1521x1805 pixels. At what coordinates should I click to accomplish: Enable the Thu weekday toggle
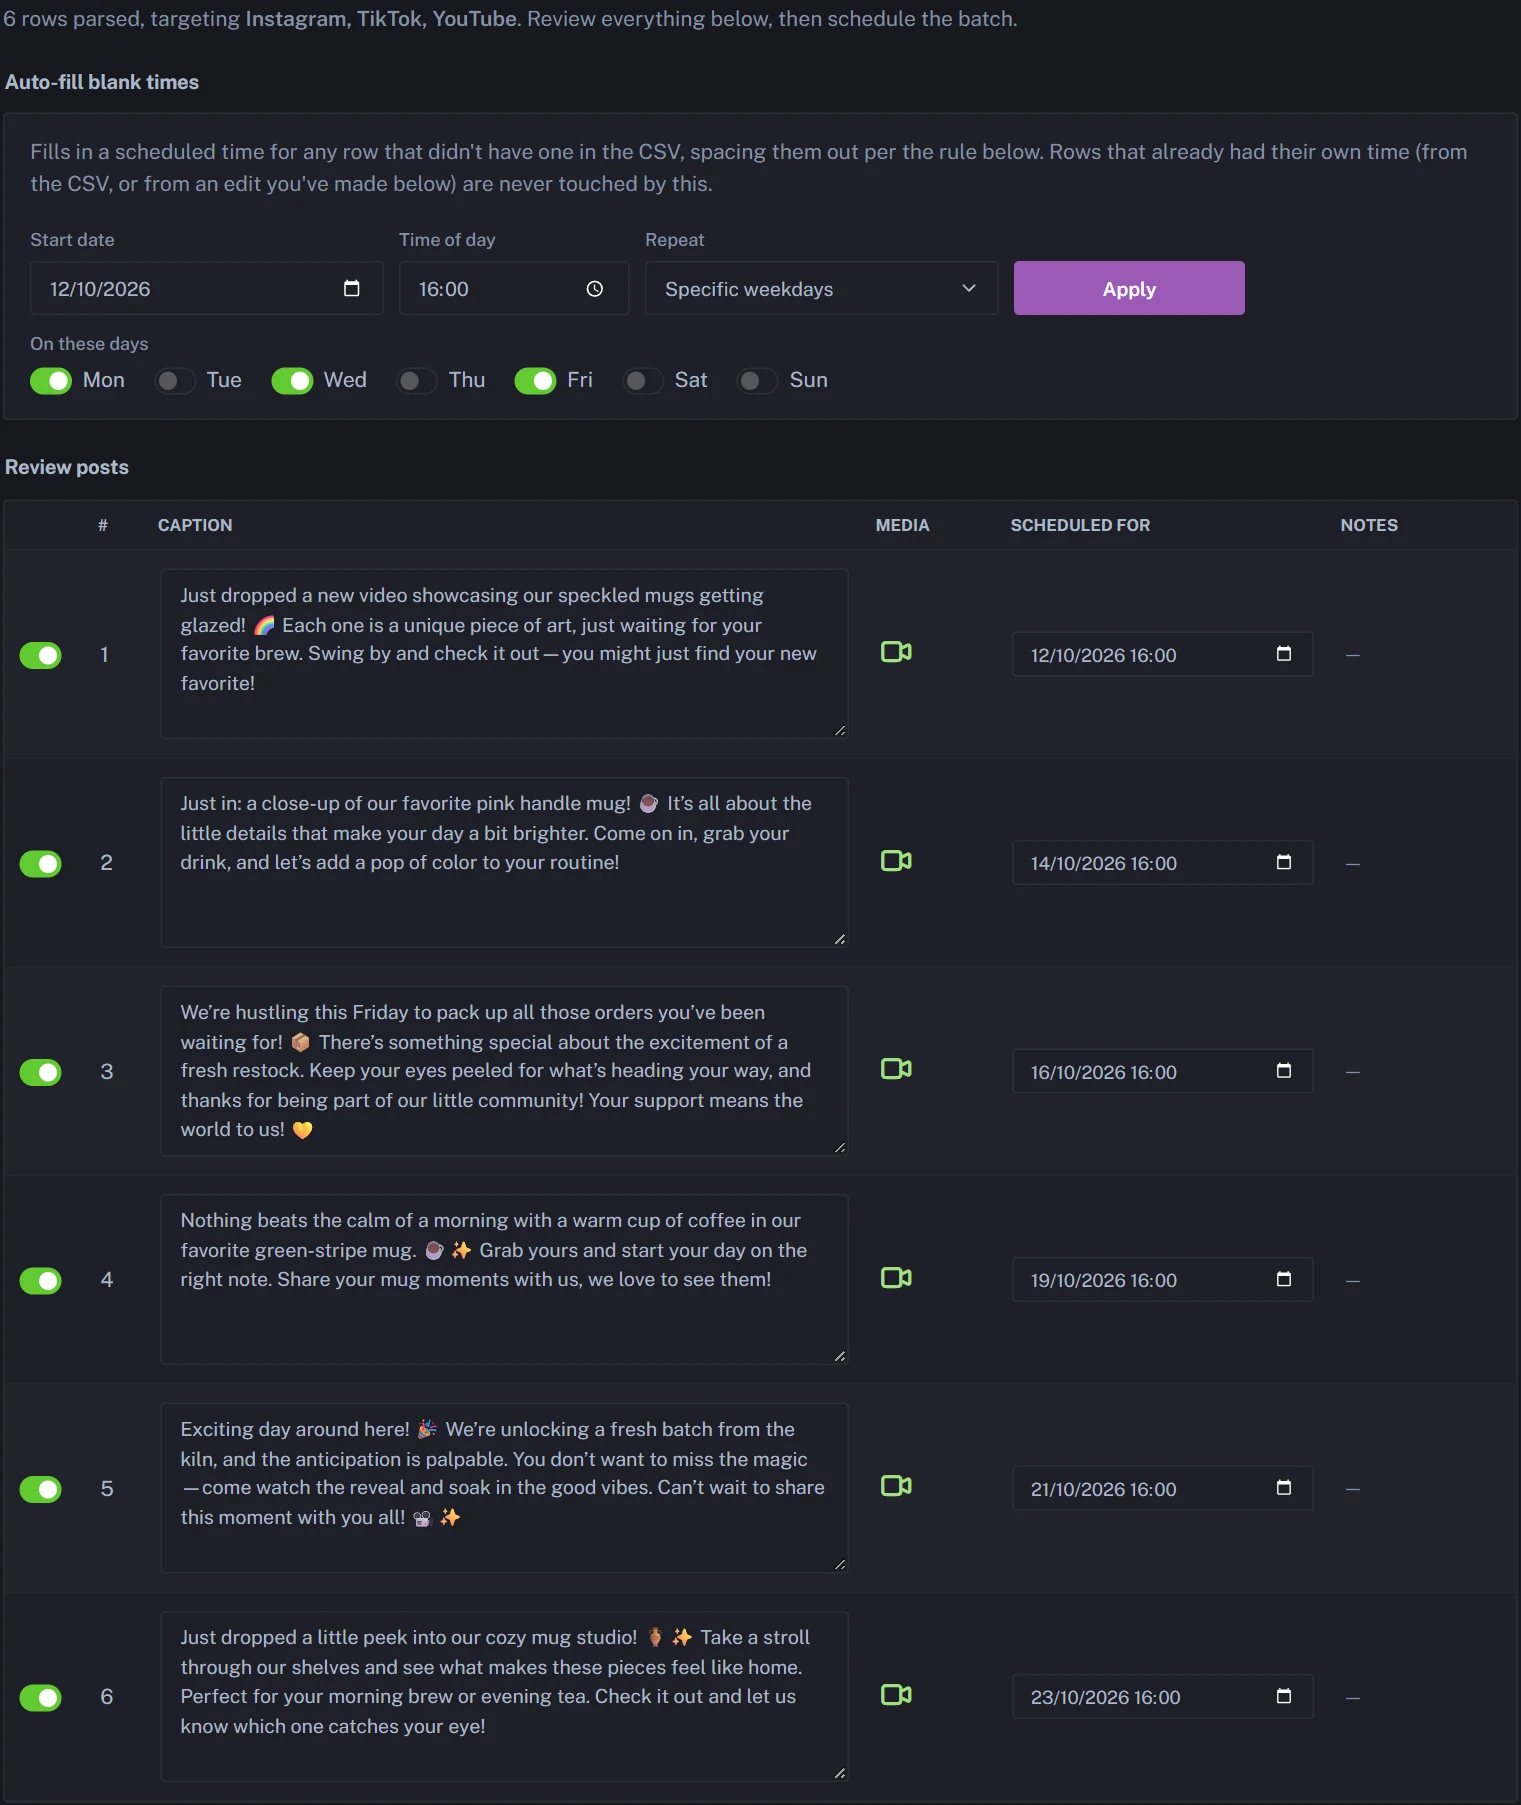click(417, 381)
